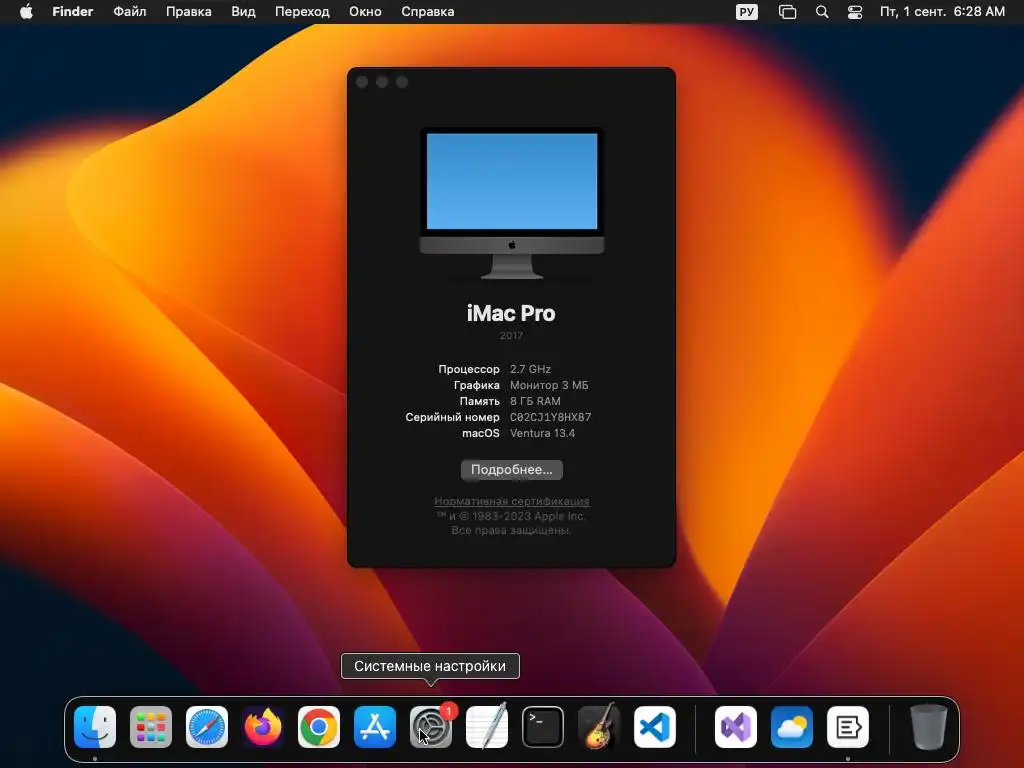Open the App Store icon
Viewport: 1024px width, 768px height.
tap(375, 727)
